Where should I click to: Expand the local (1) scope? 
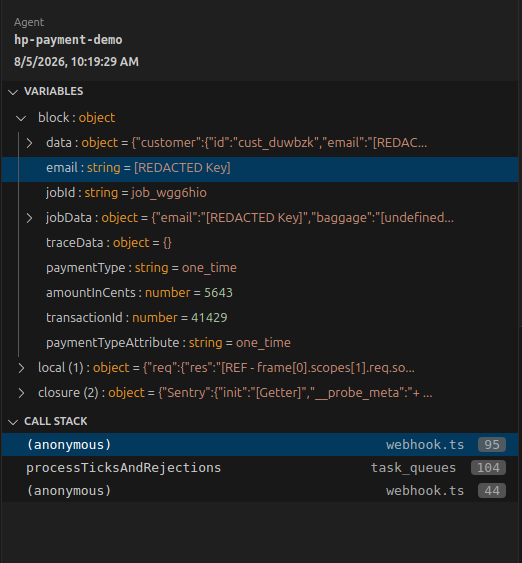(21, 368)
